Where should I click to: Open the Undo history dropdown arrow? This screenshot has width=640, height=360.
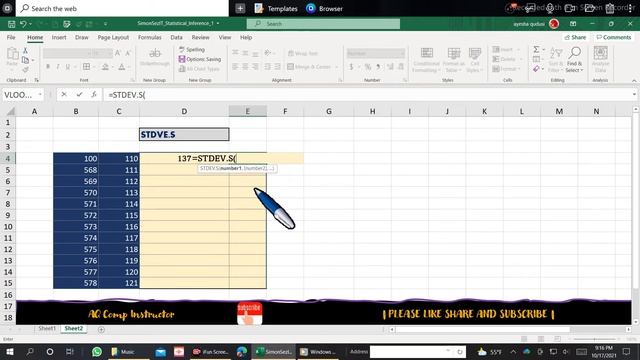click(x=30, y=24)
